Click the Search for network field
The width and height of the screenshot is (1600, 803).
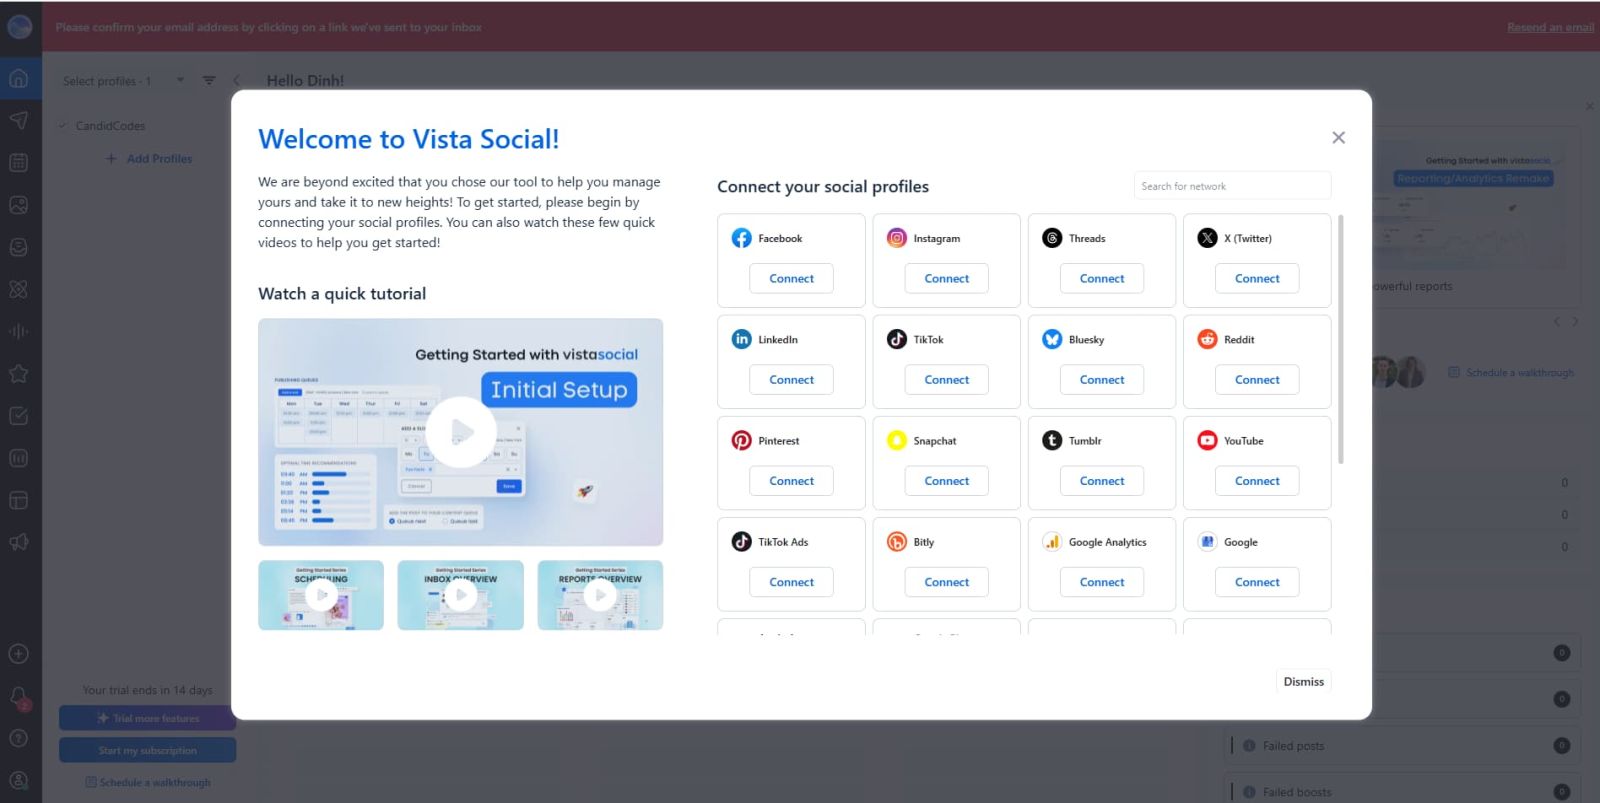click(1232, 186)
